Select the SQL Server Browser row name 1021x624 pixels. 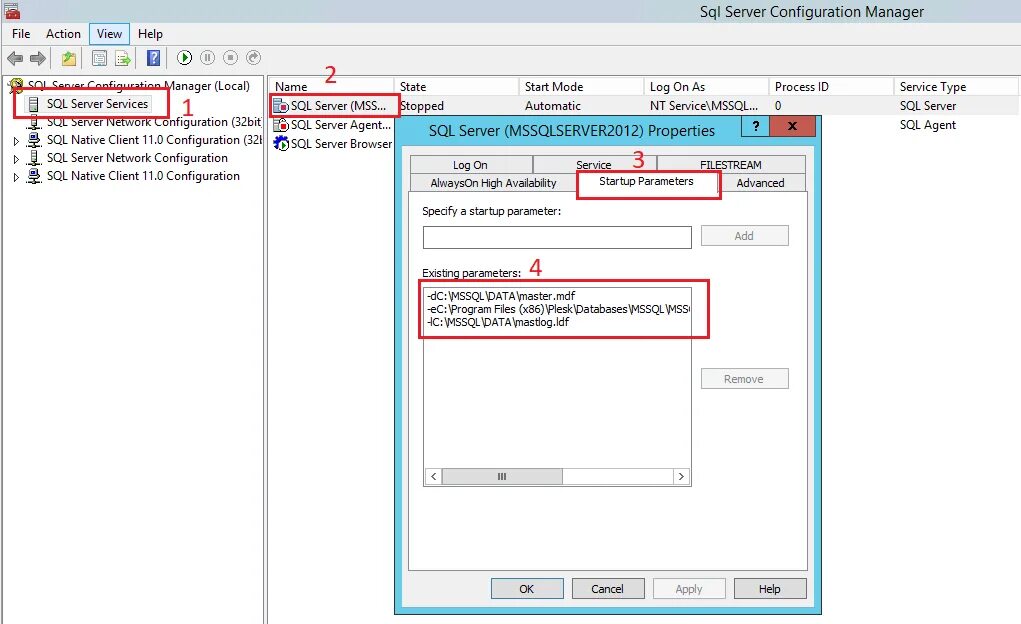pyautogui.click(x=341, y=143)
